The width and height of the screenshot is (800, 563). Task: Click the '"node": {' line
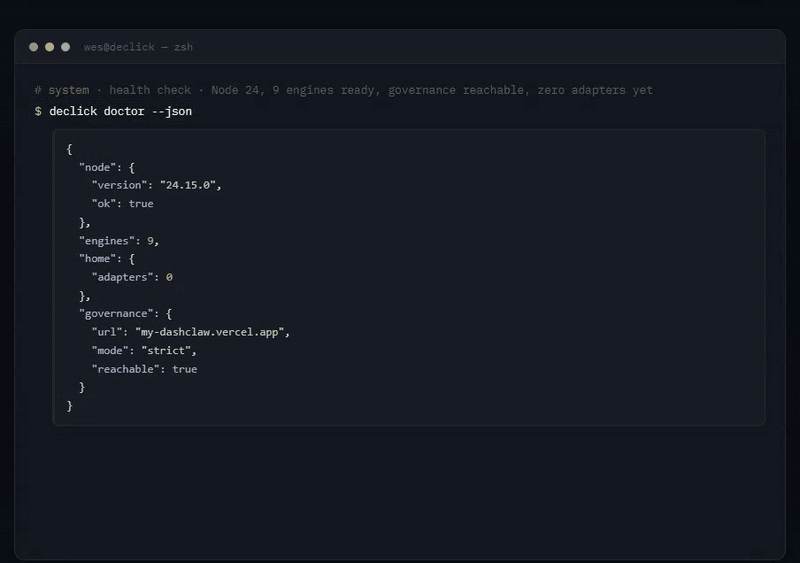(107, 167)
